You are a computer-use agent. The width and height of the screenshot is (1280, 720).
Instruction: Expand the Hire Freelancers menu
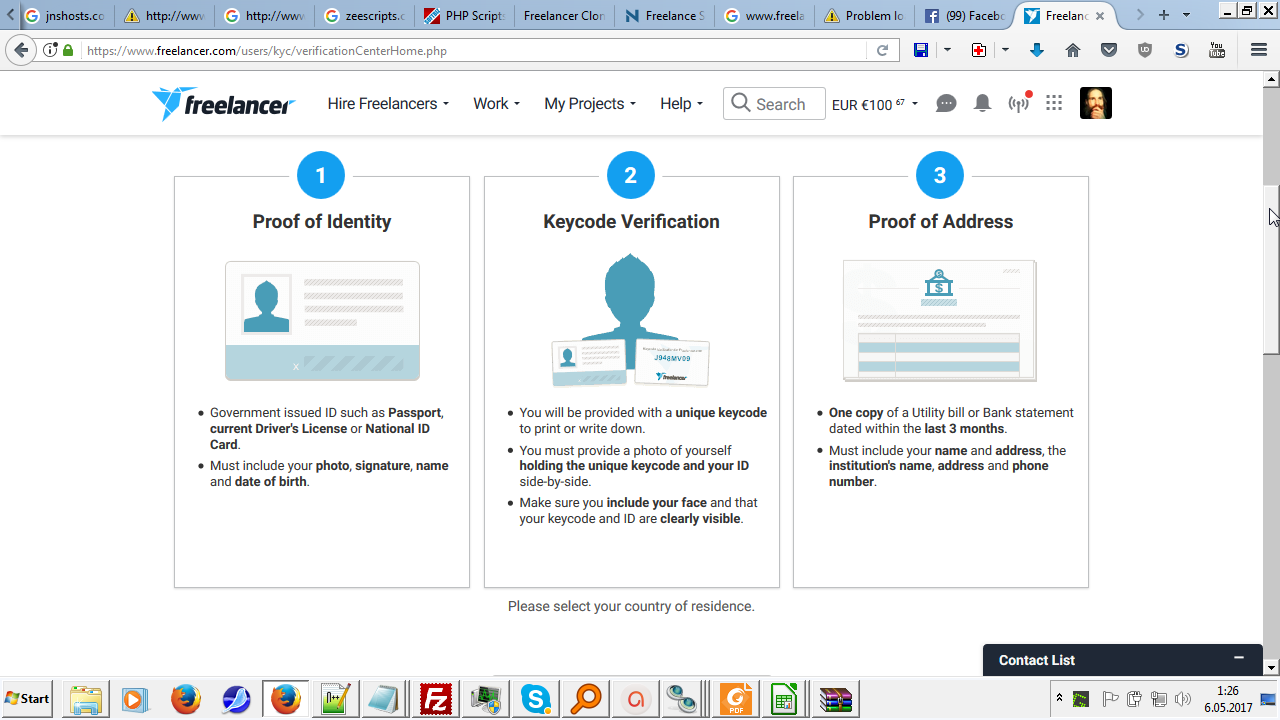pos(388,103)
